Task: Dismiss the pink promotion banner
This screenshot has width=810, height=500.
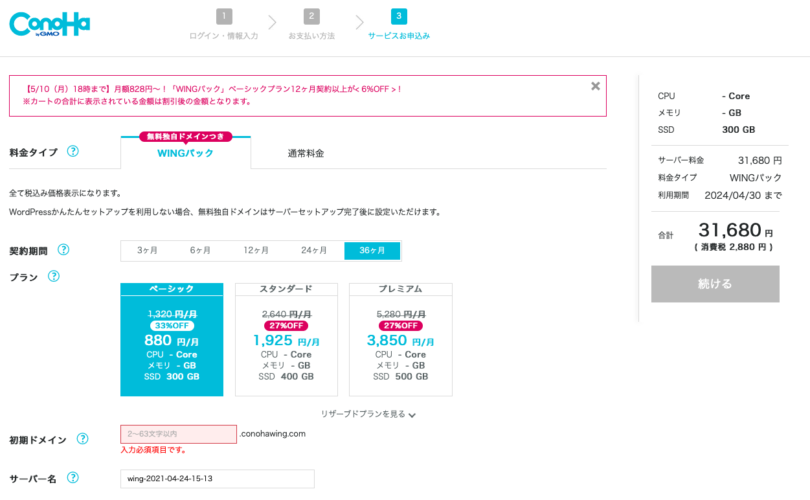Action: point(596,86)
